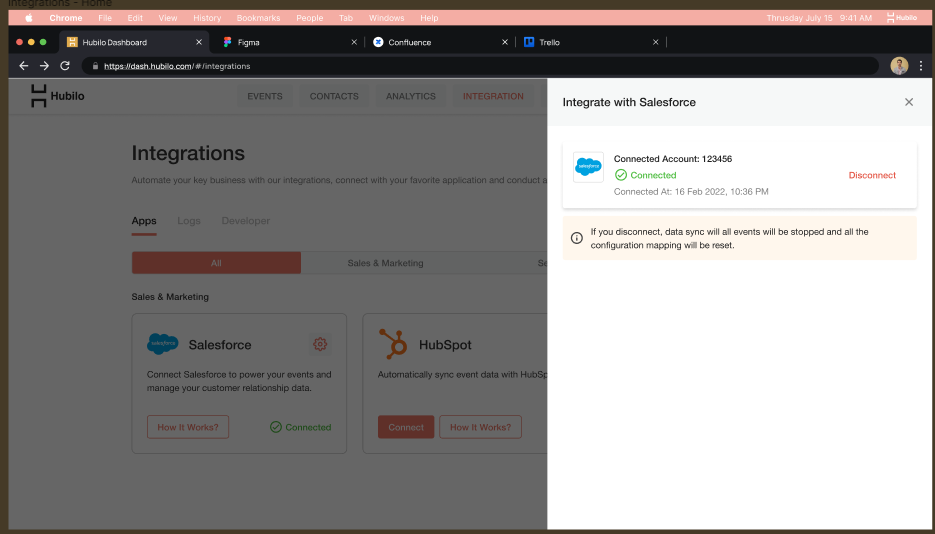Open the Tab menu
Screen dimensions: 935x534
point(346,18)
